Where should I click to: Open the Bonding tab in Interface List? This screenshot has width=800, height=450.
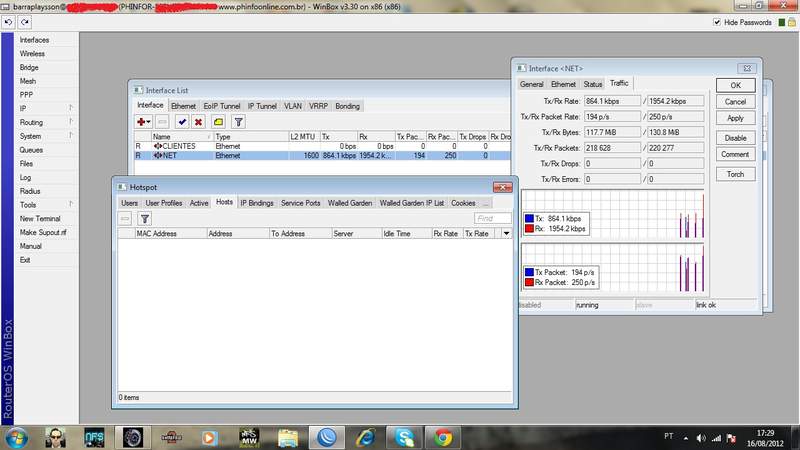pyautogui.click(x=347, y=106)
